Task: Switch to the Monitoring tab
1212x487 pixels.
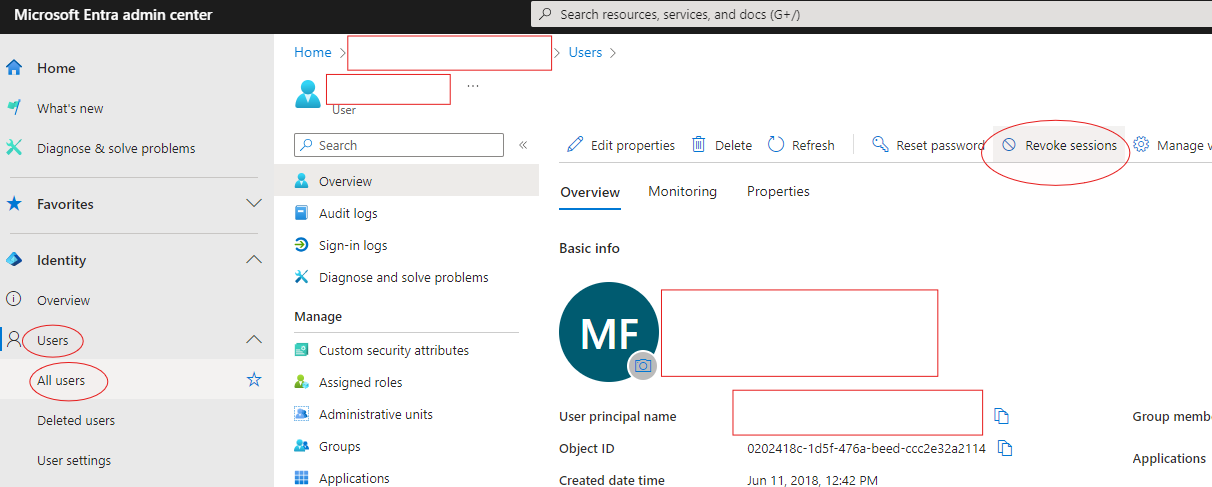Action: (682, 191)
